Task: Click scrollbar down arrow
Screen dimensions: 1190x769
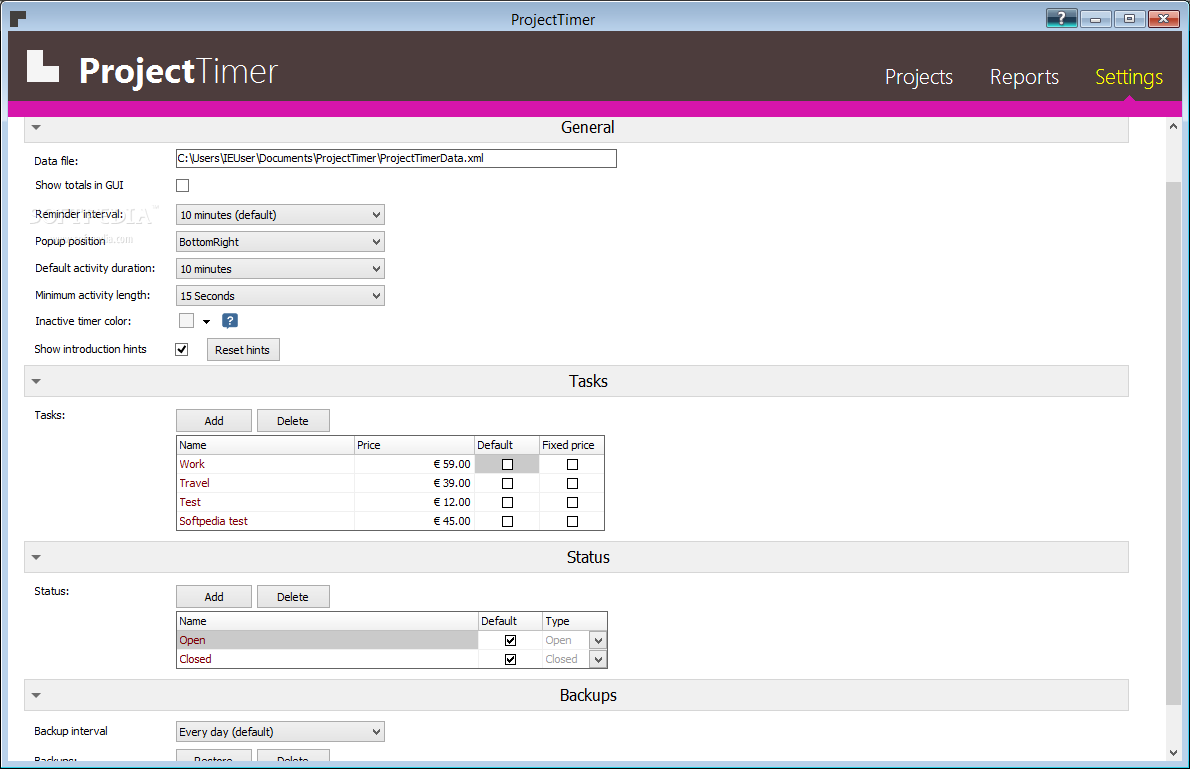Action: click(1173, 753)
